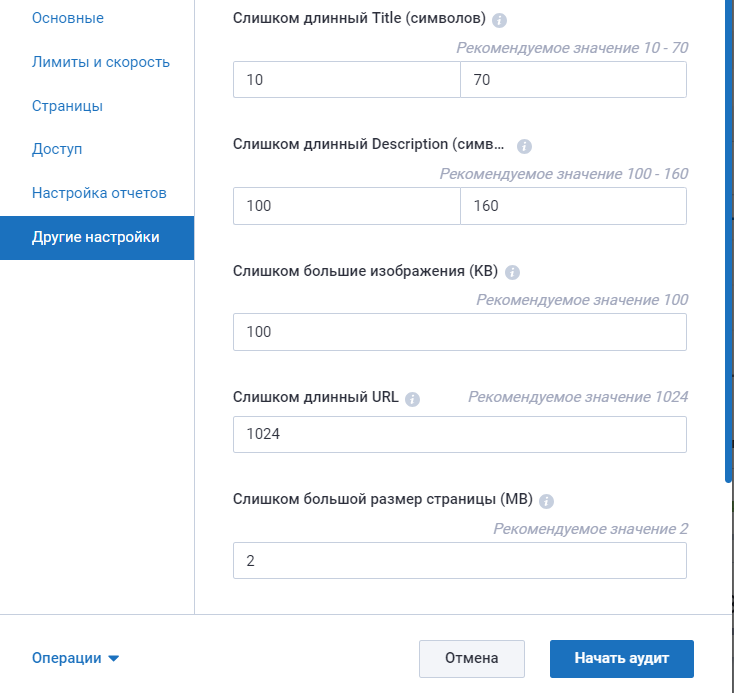Go to the Доступ section
The width and height of the screenshot is (734, 693).
tap(57, 149)
